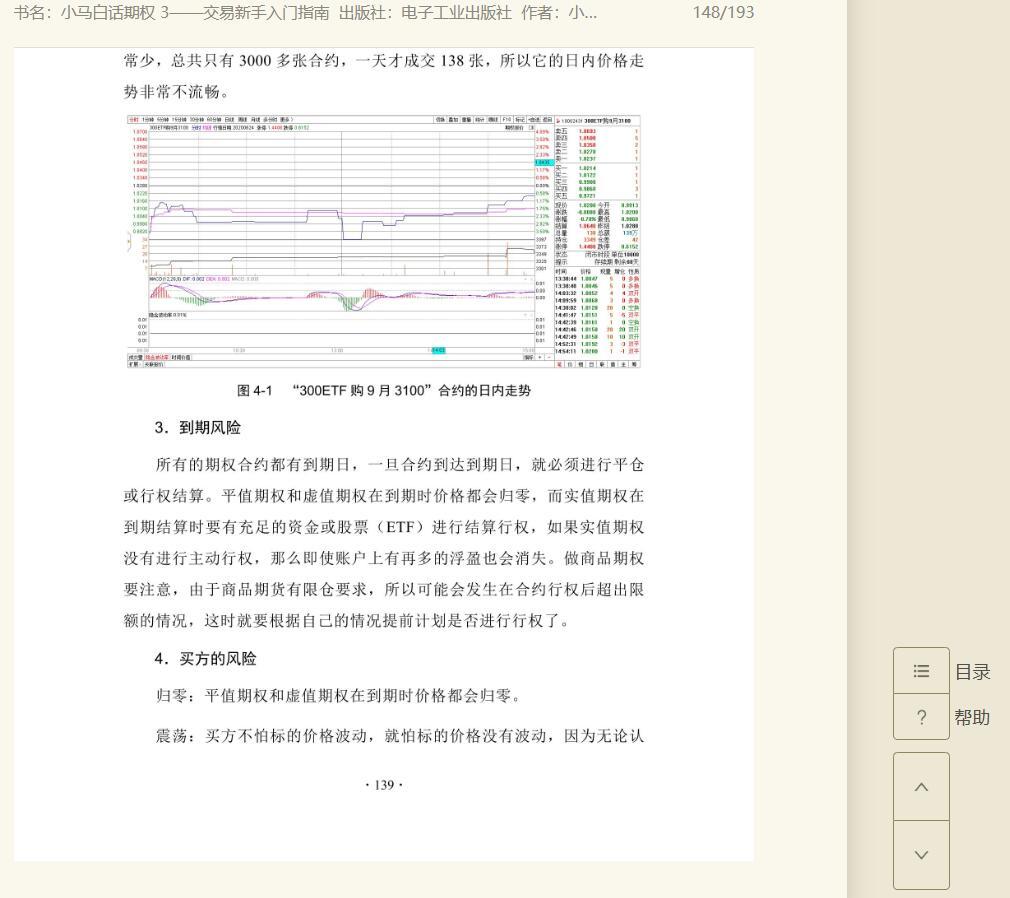Click the question mark help icon

(921, 717)
